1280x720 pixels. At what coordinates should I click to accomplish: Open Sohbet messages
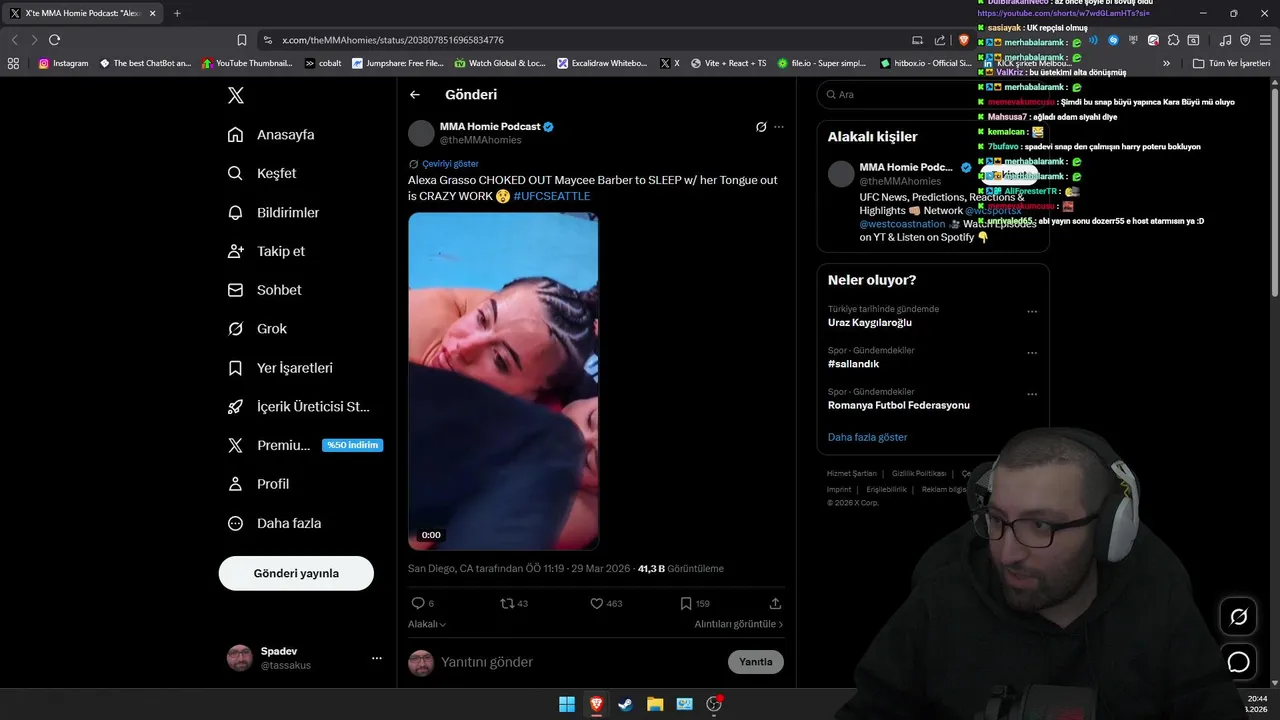264,290
